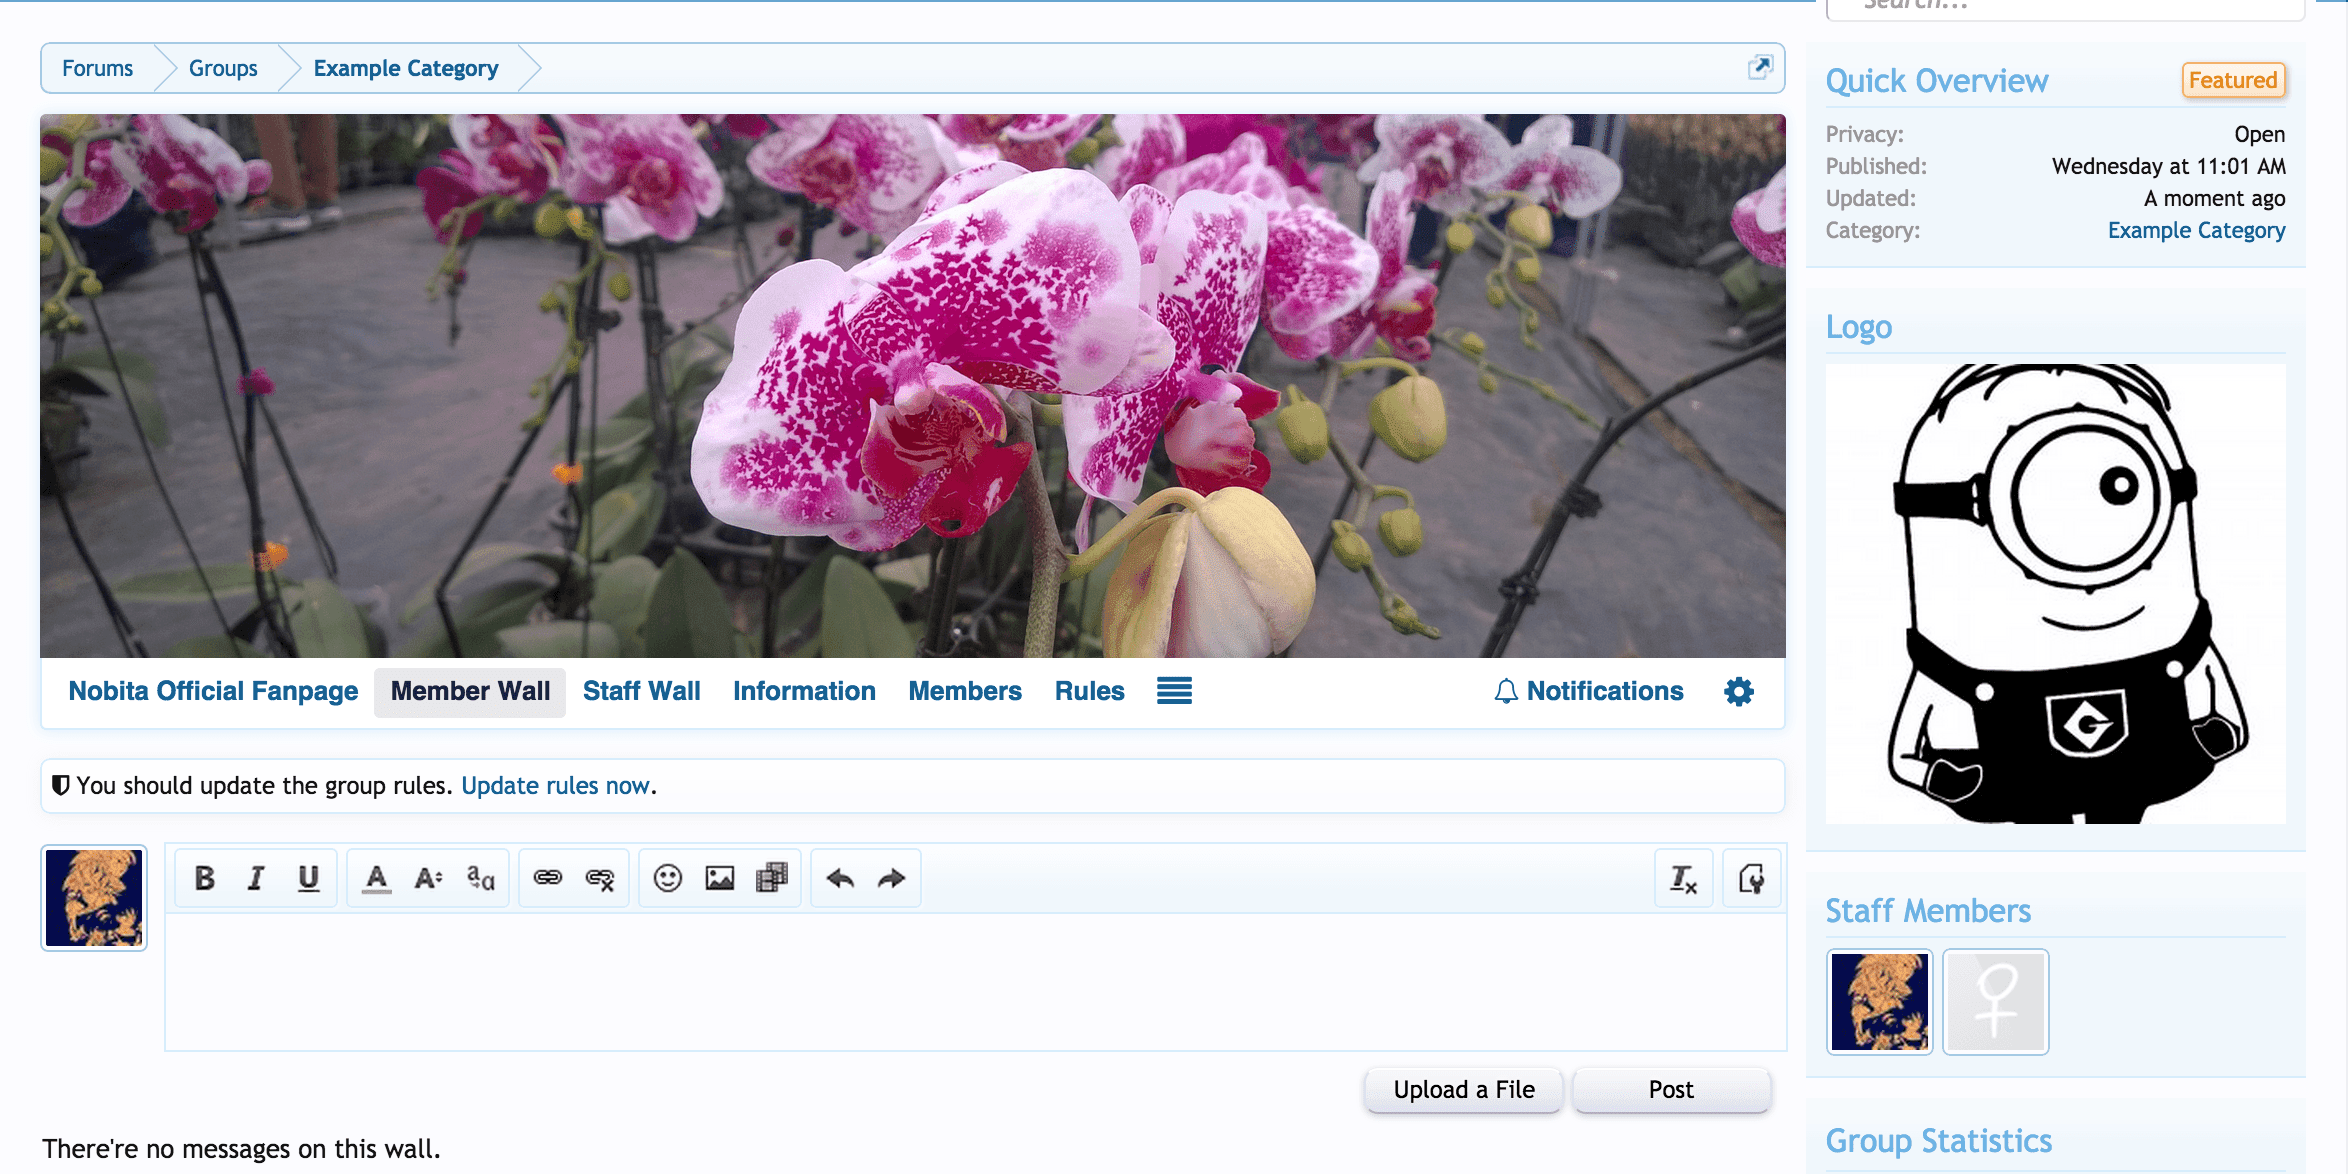Click the unlink icon
The height and width of the screenshot is (1174, 2348).
(600, 878)
